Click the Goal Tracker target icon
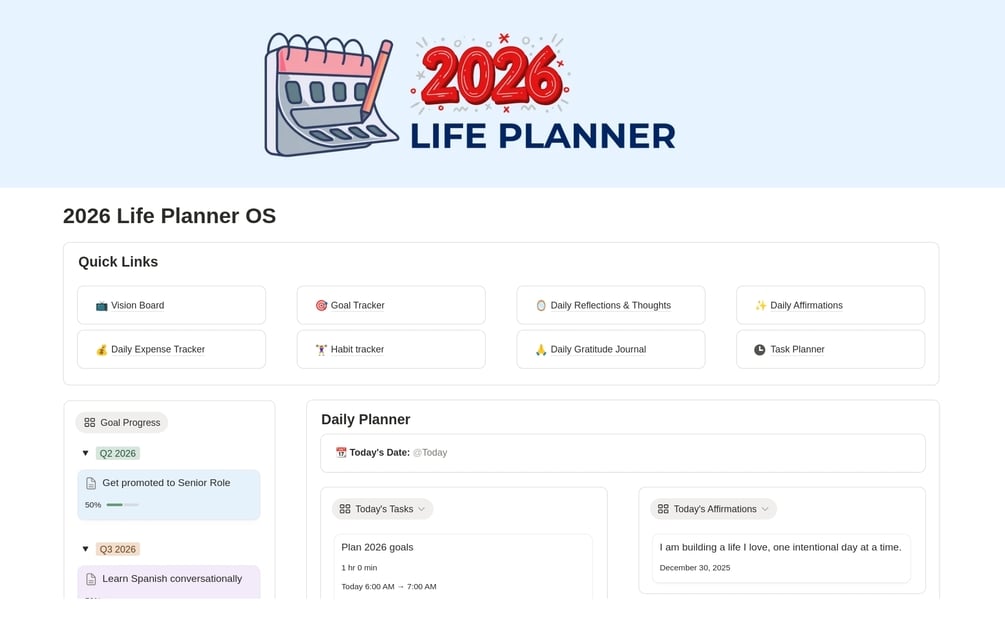 pyautogui.click(x=321, y=306)
